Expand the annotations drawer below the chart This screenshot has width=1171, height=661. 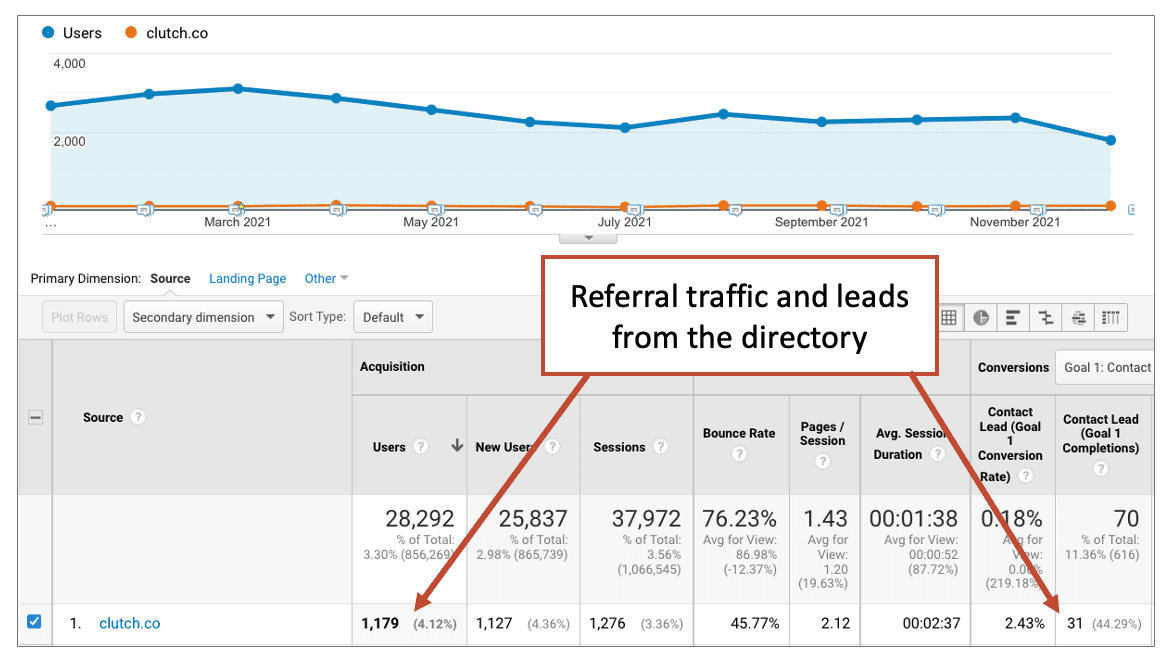pos(588,238)
